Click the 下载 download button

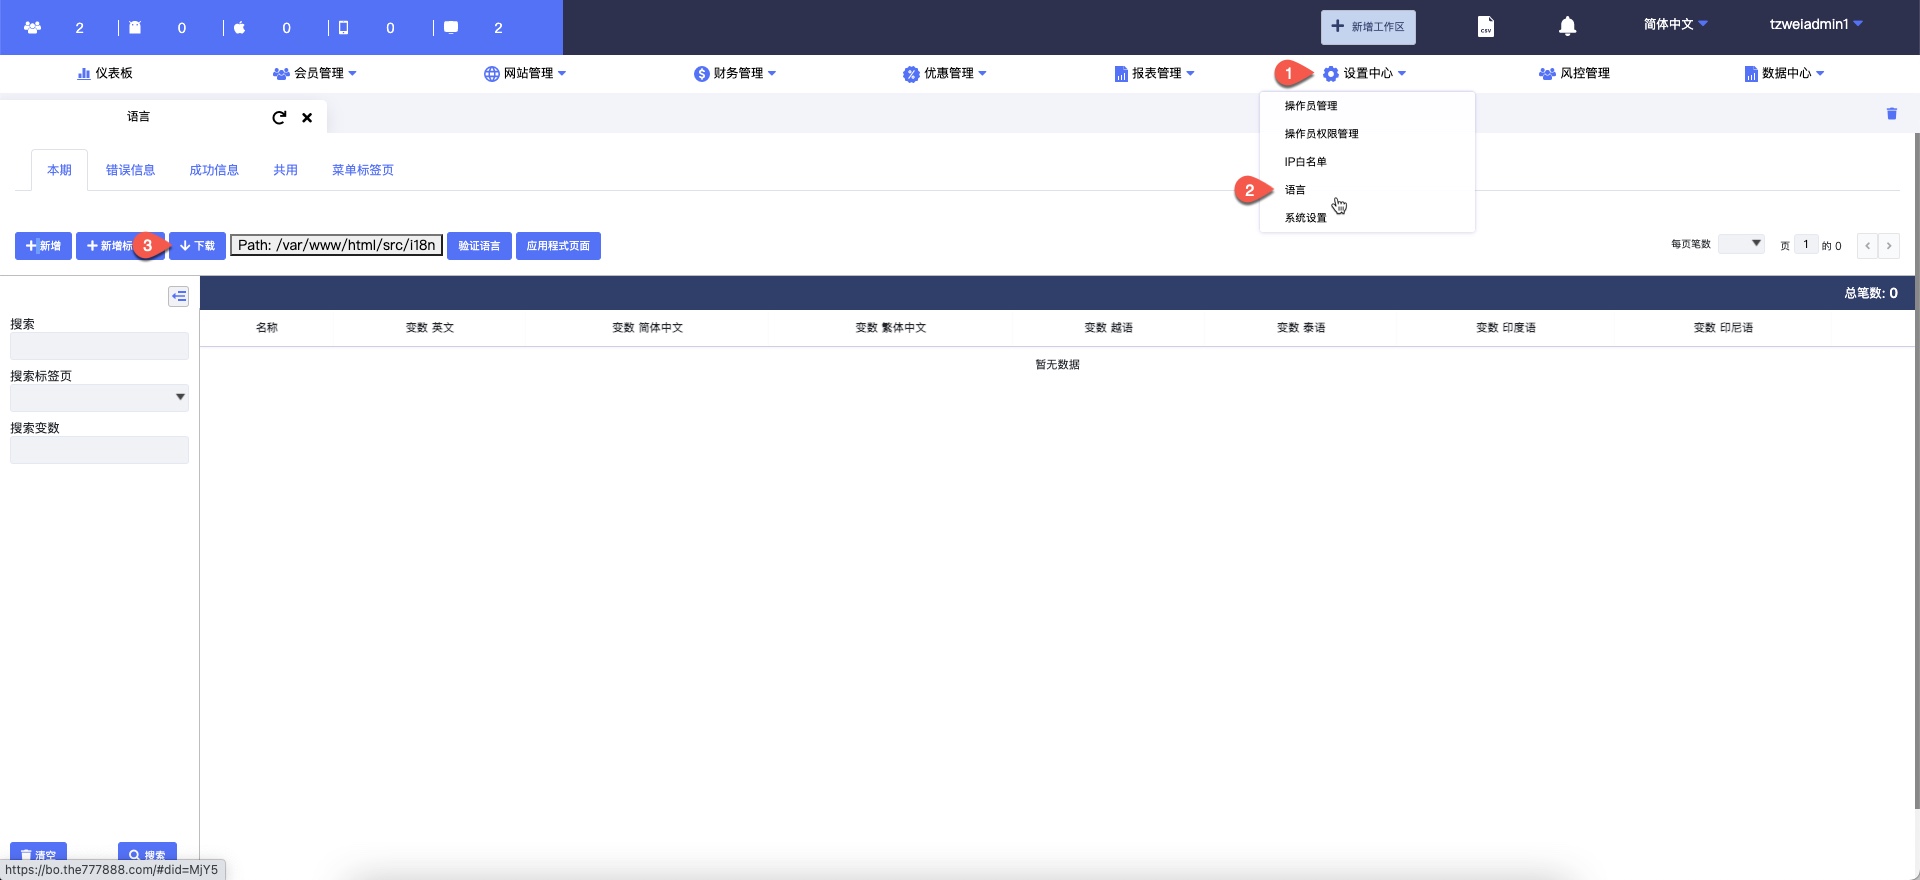pos(198,246)
